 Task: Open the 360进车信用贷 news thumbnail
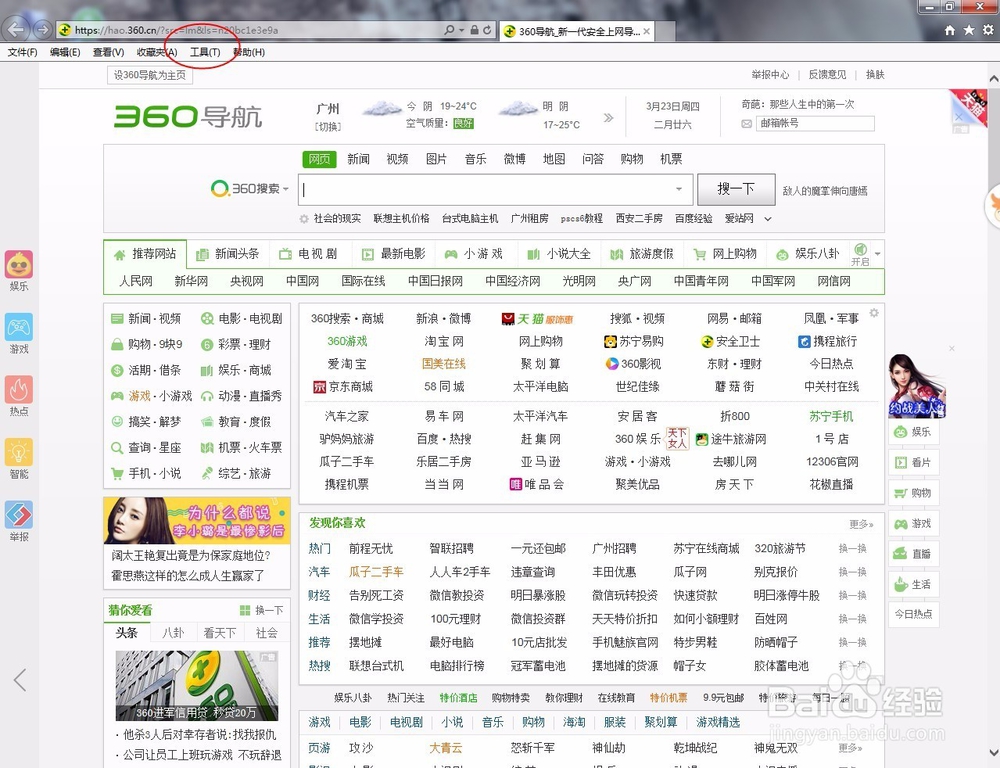(x=196, y=686)
